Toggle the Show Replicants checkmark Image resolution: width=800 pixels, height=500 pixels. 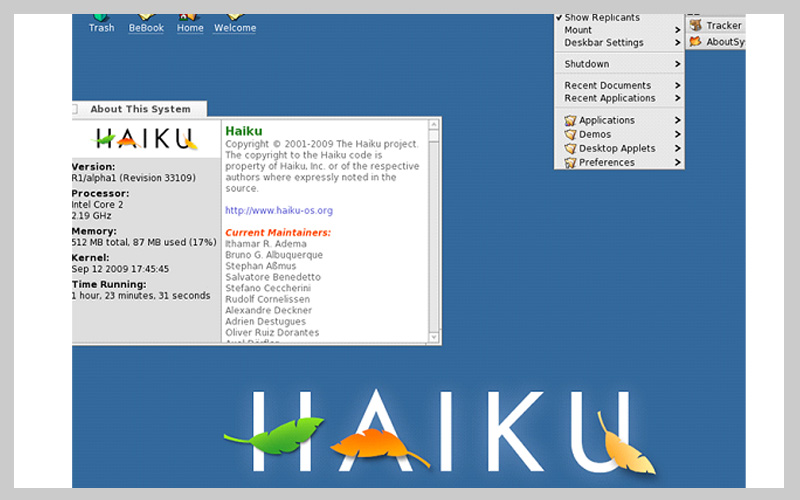[559, 17]
